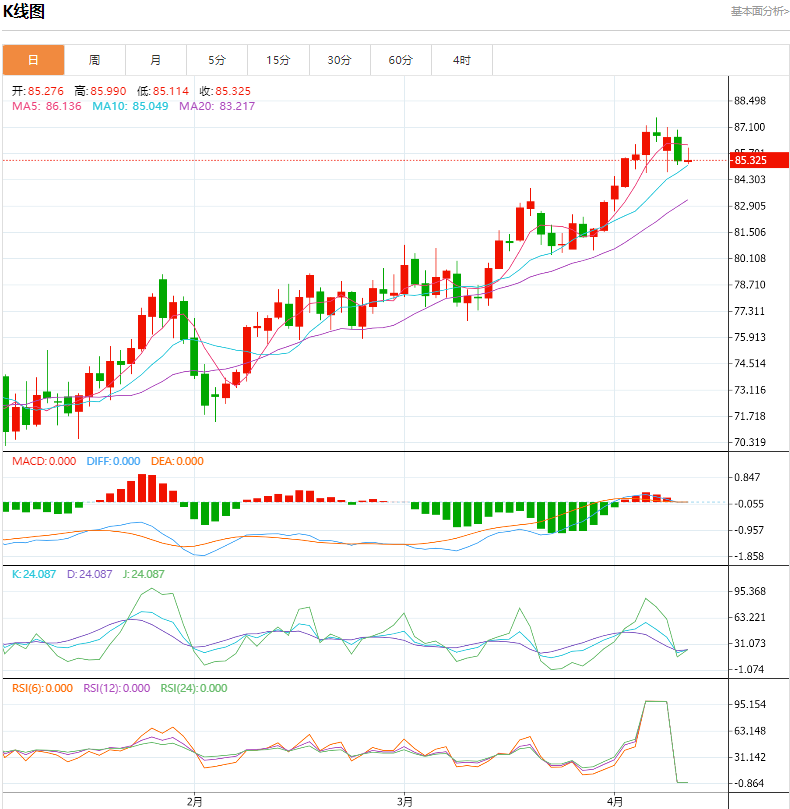790x809 pixels.
Task: Click the K: 24.087 KDJ label
Action: point(34,574)
